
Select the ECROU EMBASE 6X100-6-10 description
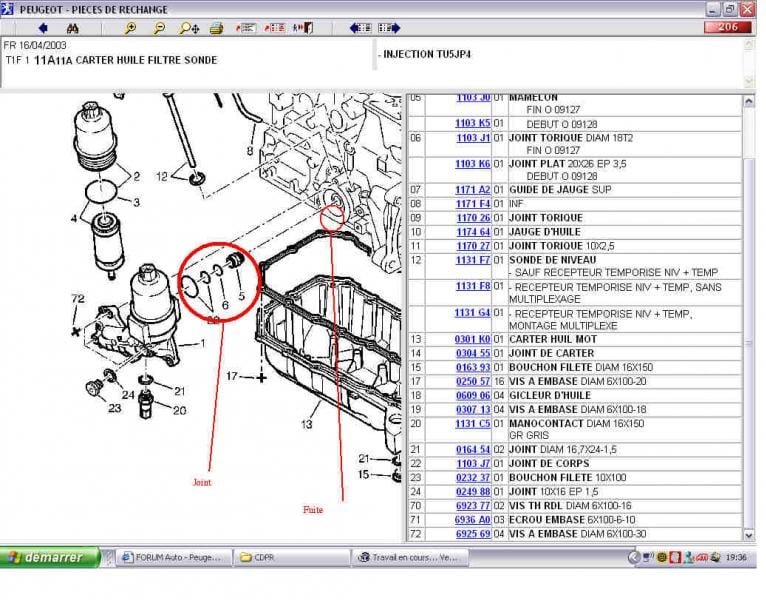[x=572, y=520]
